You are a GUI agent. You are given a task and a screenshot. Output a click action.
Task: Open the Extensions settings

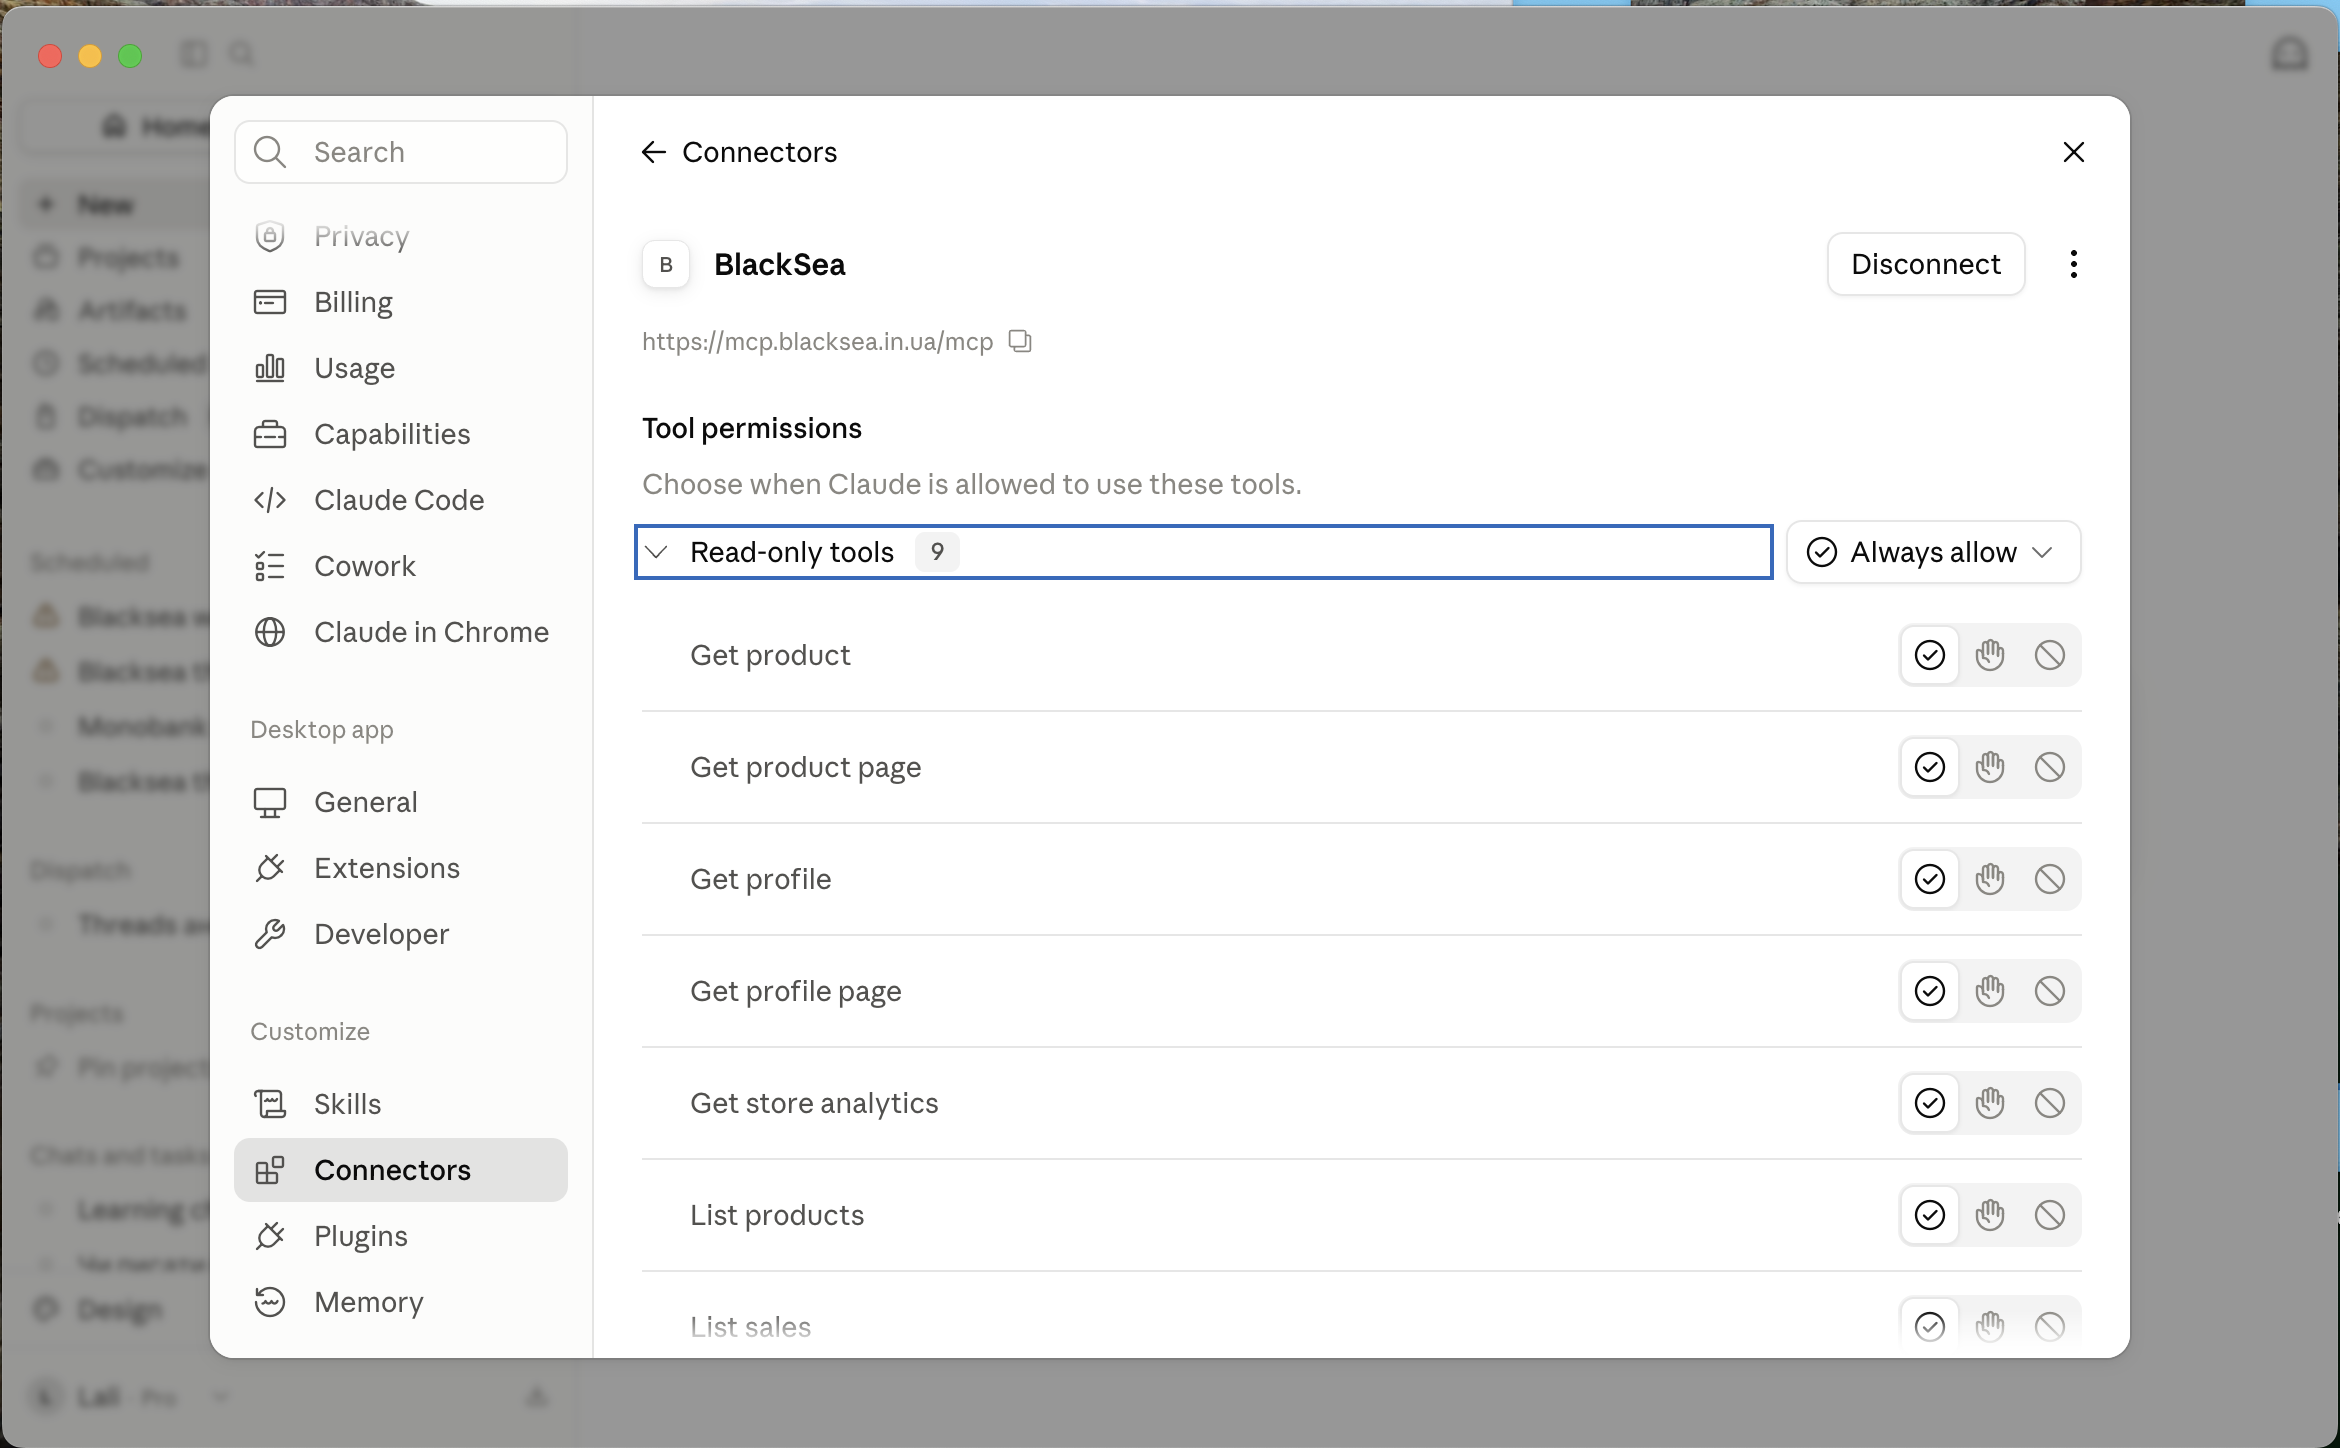[401, 868]
